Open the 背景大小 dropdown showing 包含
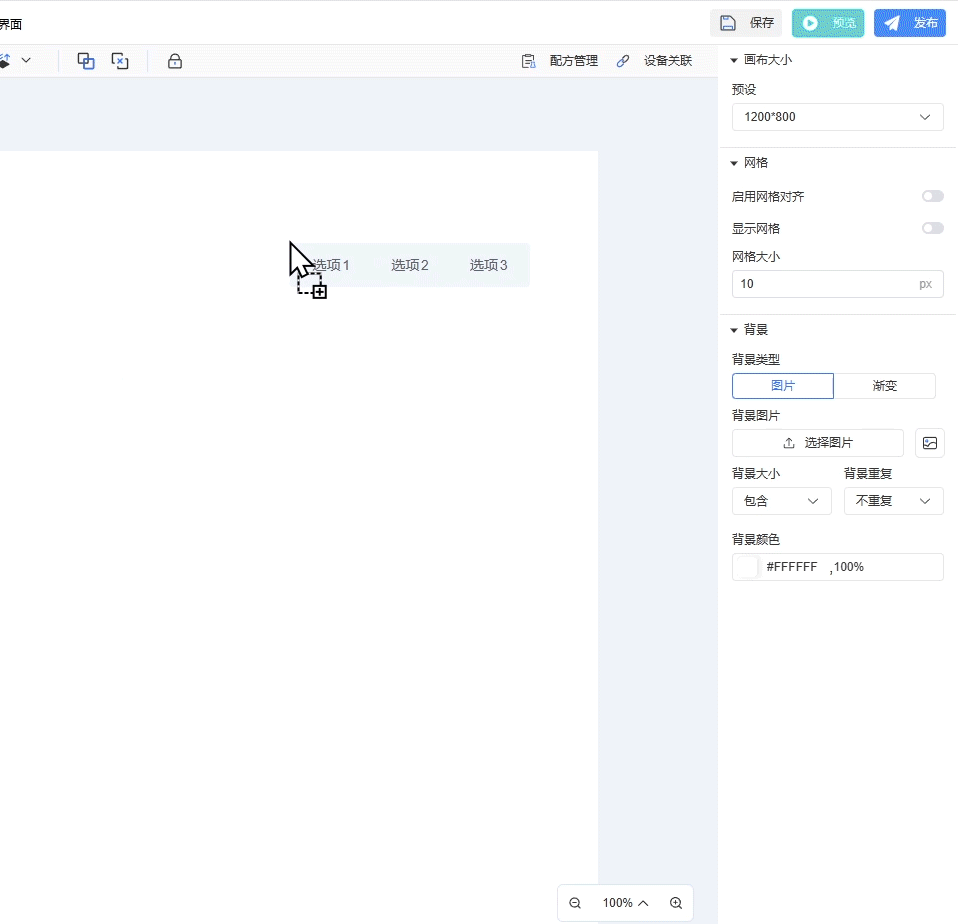This screenshot has width=958, height=924. click(x=781, y=501)
